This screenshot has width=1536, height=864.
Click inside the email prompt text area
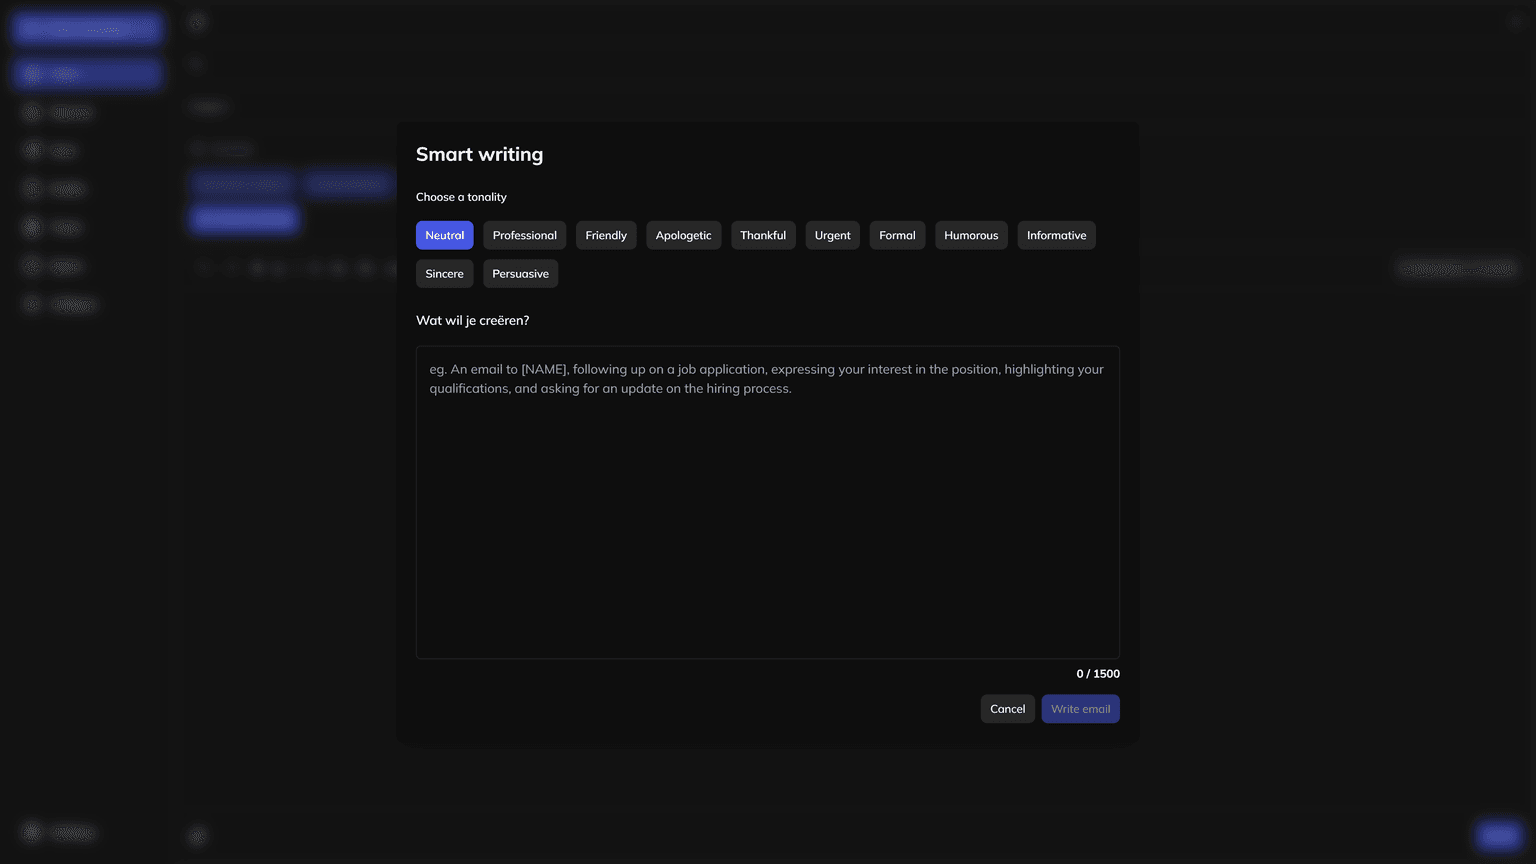pos(767,500)
